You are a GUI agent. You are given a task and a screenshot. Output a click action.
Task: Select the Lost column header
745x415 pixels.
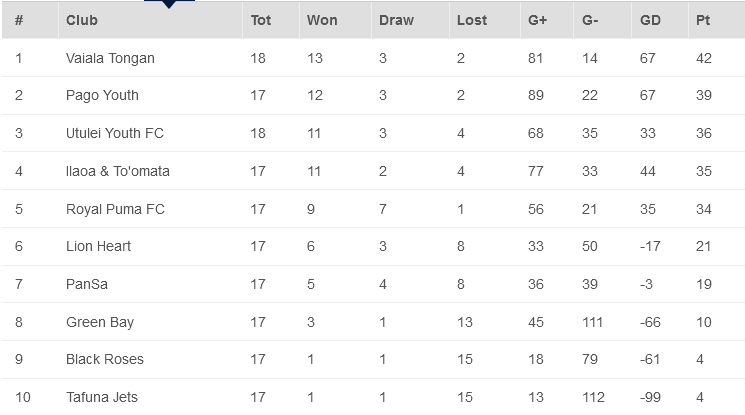pyautogui.click(x=471, y=20)
